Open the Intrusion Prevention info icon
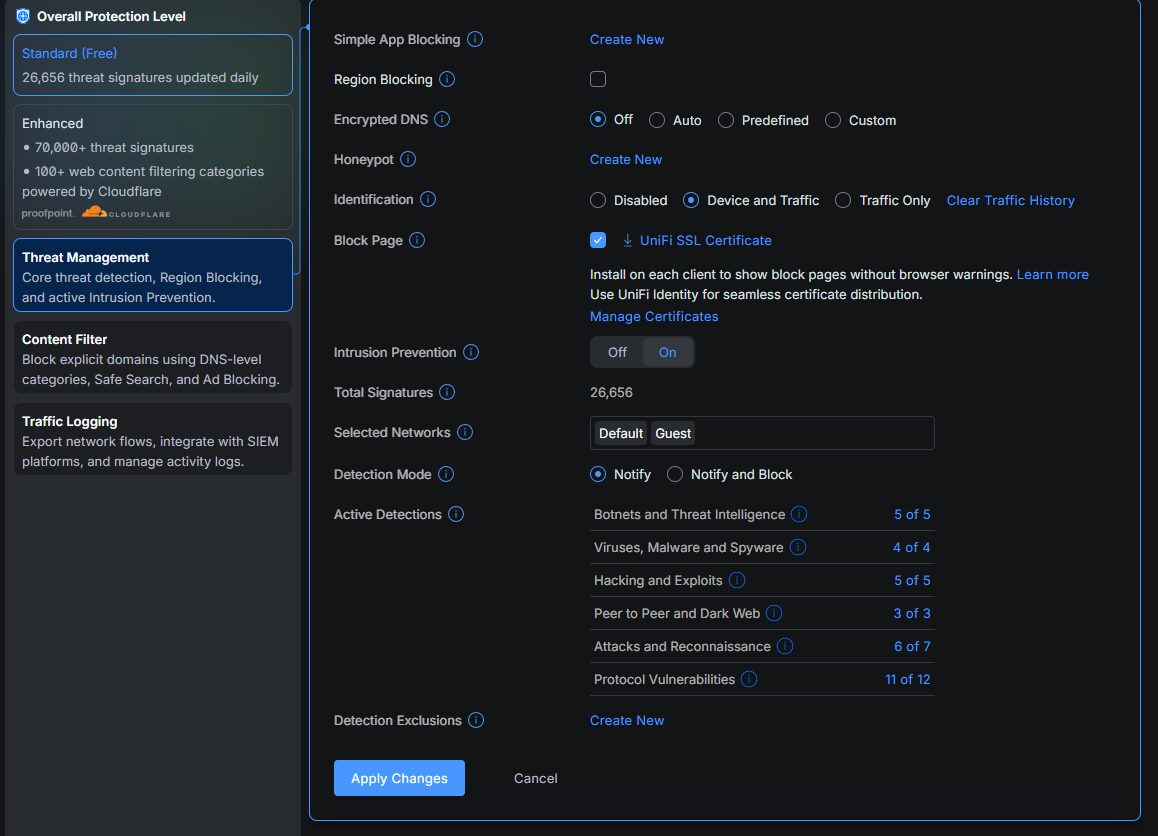The width and height of the screenshot is (1158, 836). (x=470, y=352)
